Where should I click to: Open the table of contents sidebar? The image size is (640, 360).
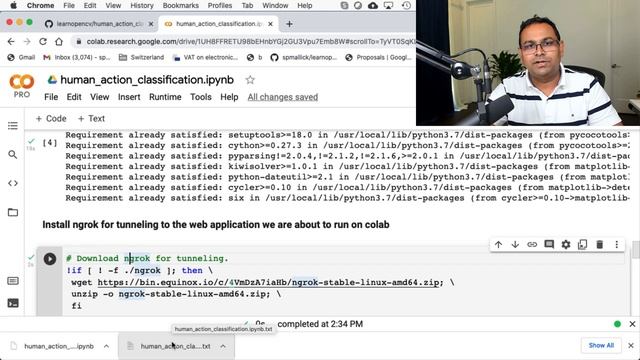pyautogui.click(x=13, y=126)
